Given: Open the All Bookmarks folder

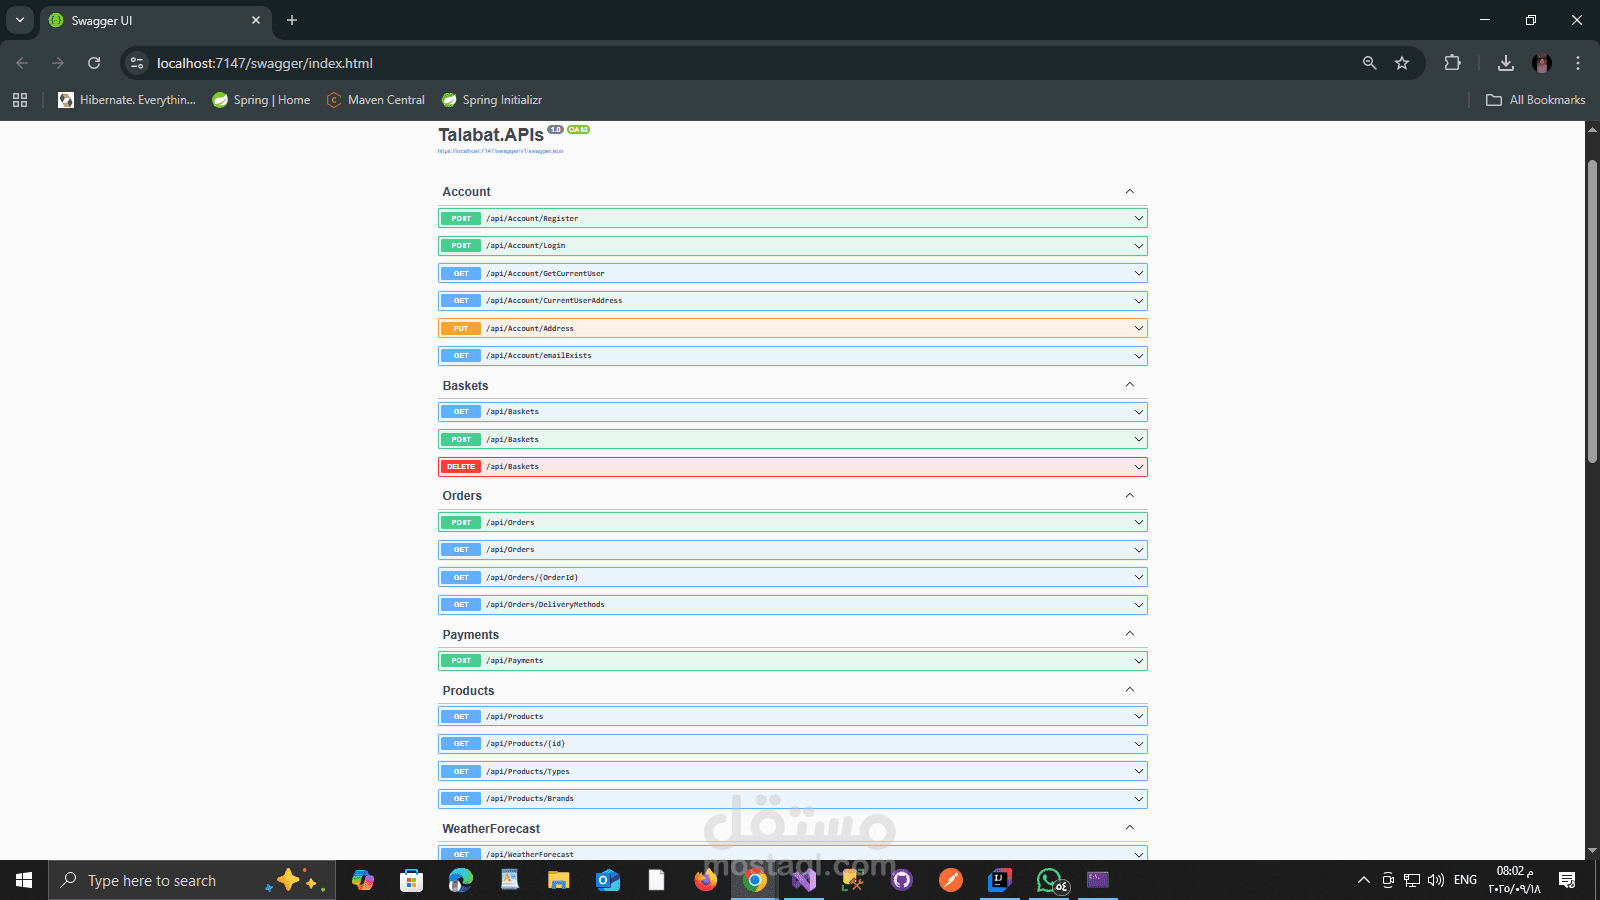Looking at the screenshot, I should pos(1535,100).
